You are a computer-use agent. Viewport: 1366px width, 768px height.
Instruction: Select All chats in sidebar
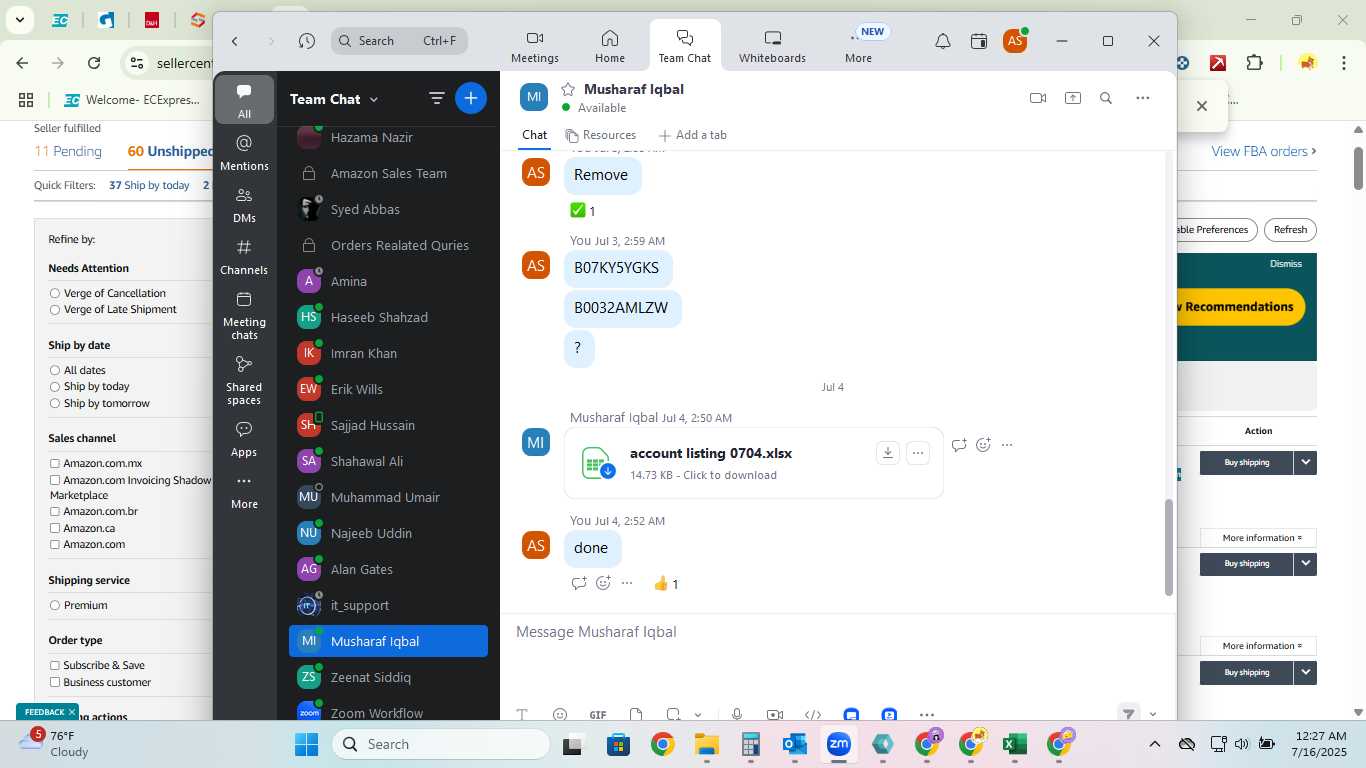click(x=244, y=100)
